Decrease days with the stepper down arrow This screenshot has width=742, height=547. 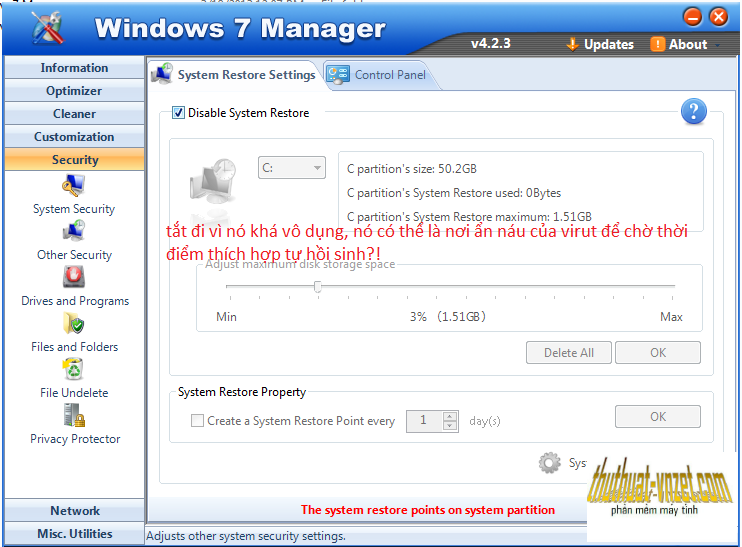click(x=450, y=425)
